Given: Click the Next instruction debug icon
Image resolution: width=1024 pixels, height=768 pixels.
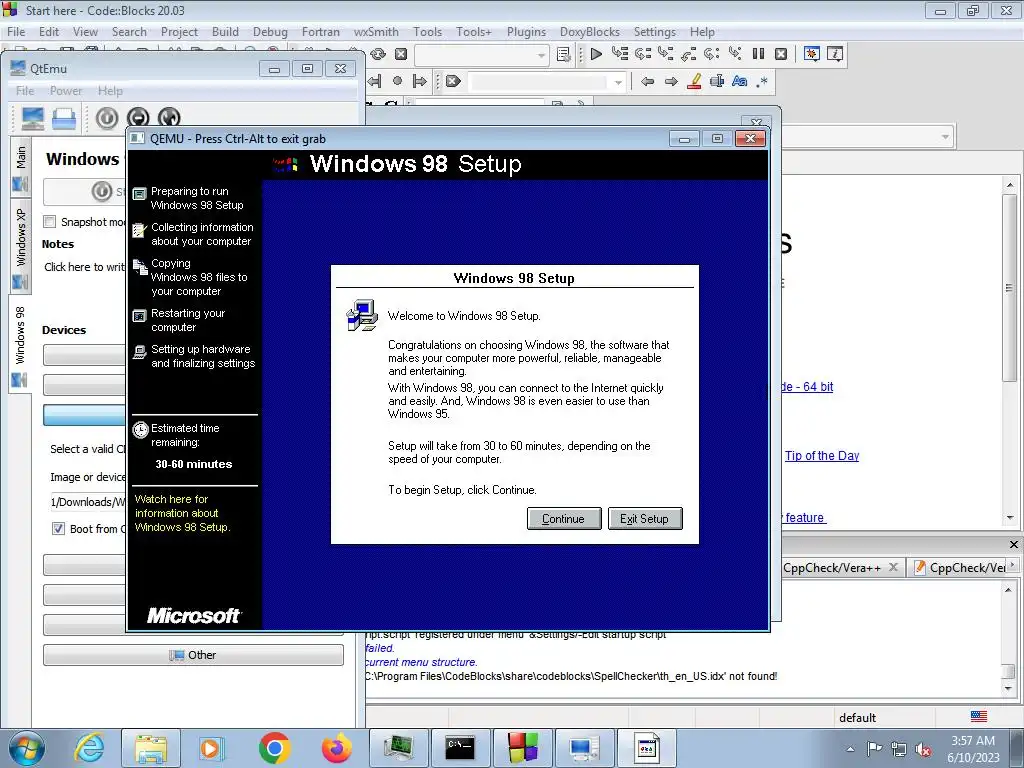Looking at the screenshot, I should 711,54.
